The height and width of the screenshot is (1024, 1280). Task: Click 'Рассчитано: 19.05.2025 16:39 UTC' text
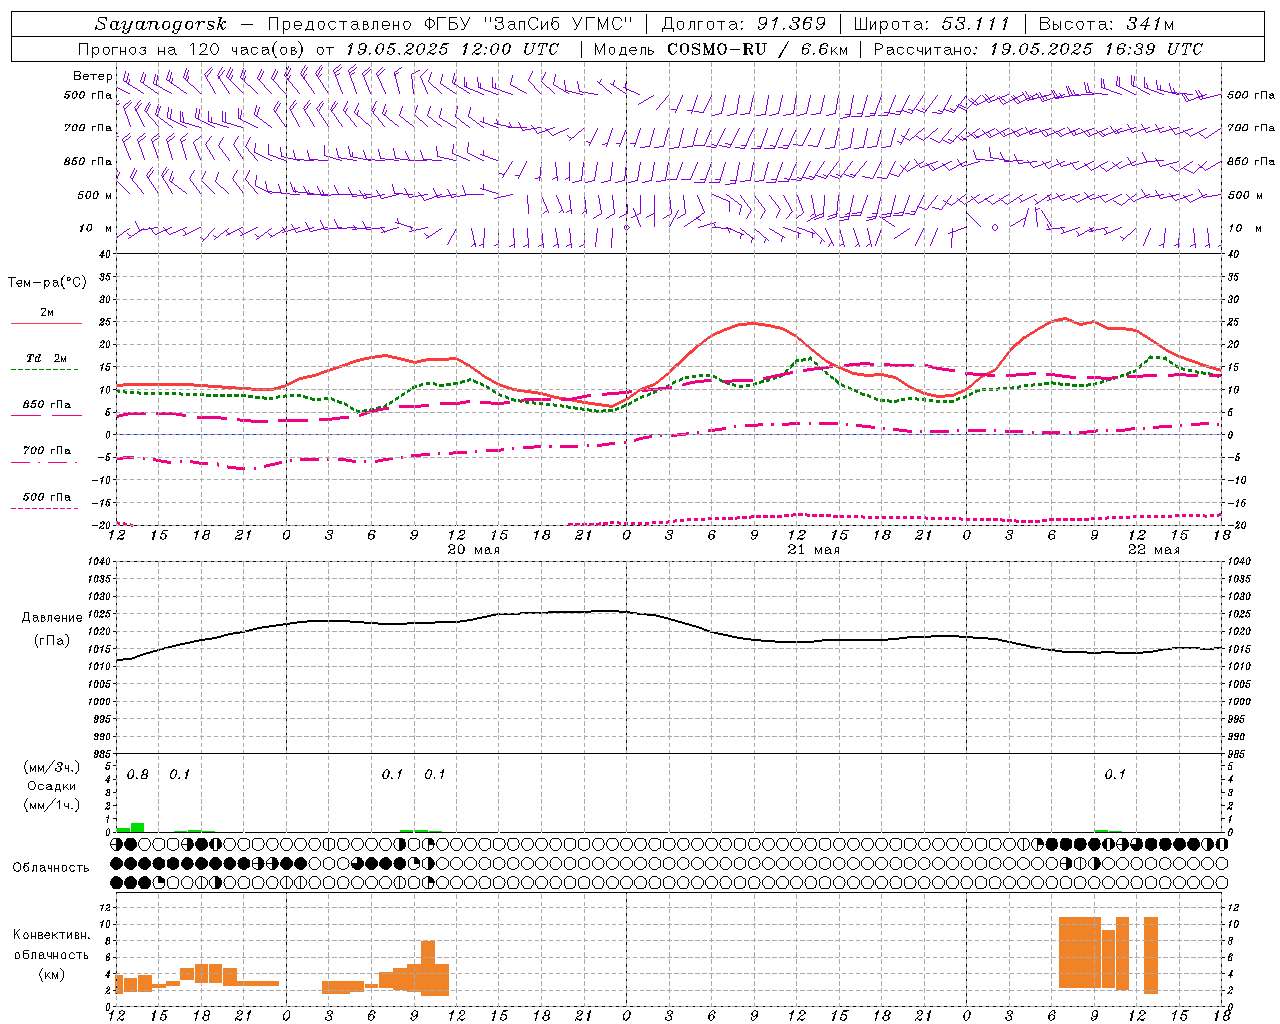click(x=1038, y=49)
